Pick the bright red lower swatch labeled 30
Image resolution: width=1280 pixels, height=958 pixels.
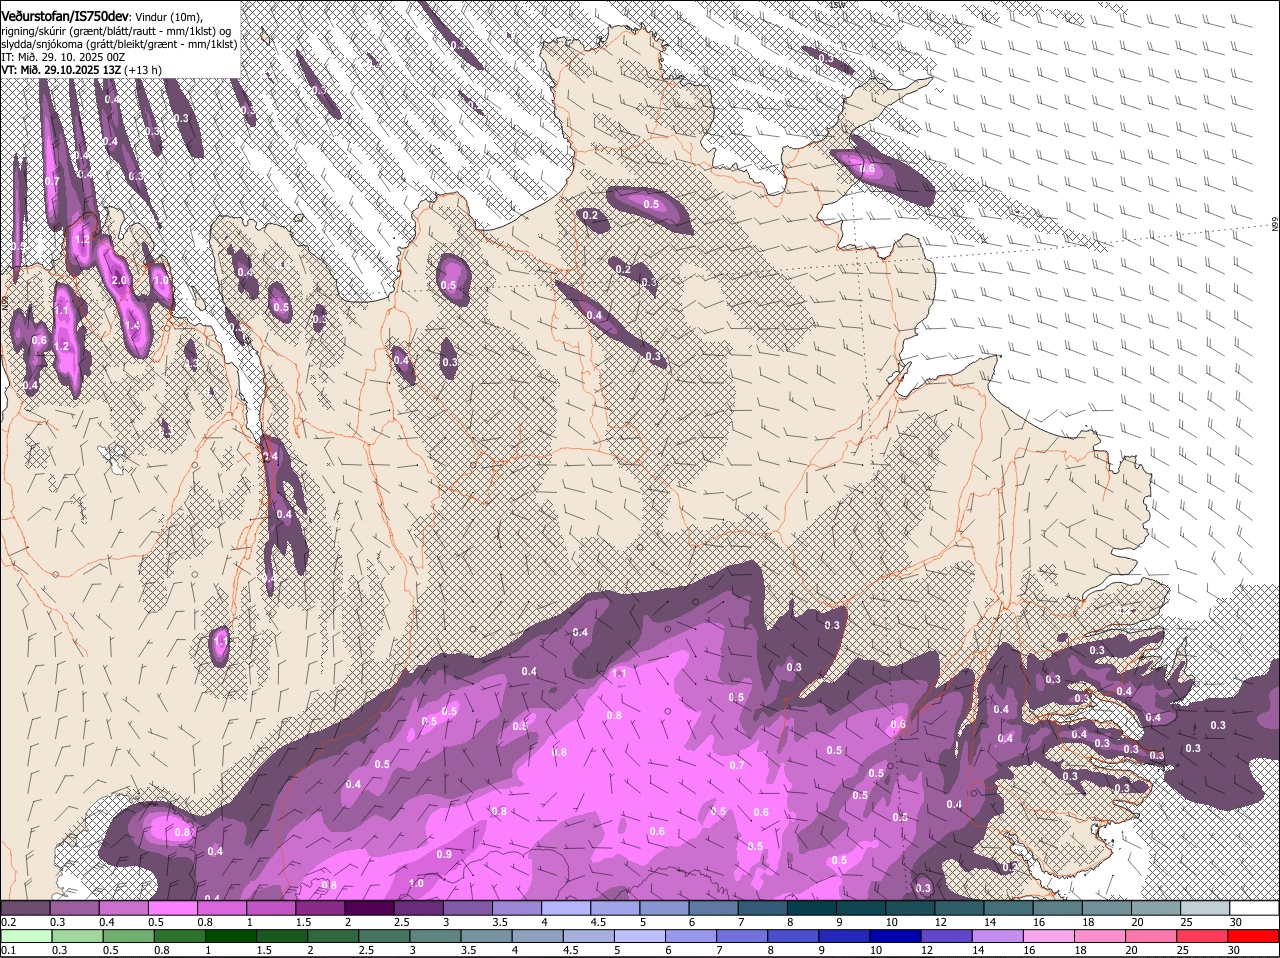point(1252,936)
